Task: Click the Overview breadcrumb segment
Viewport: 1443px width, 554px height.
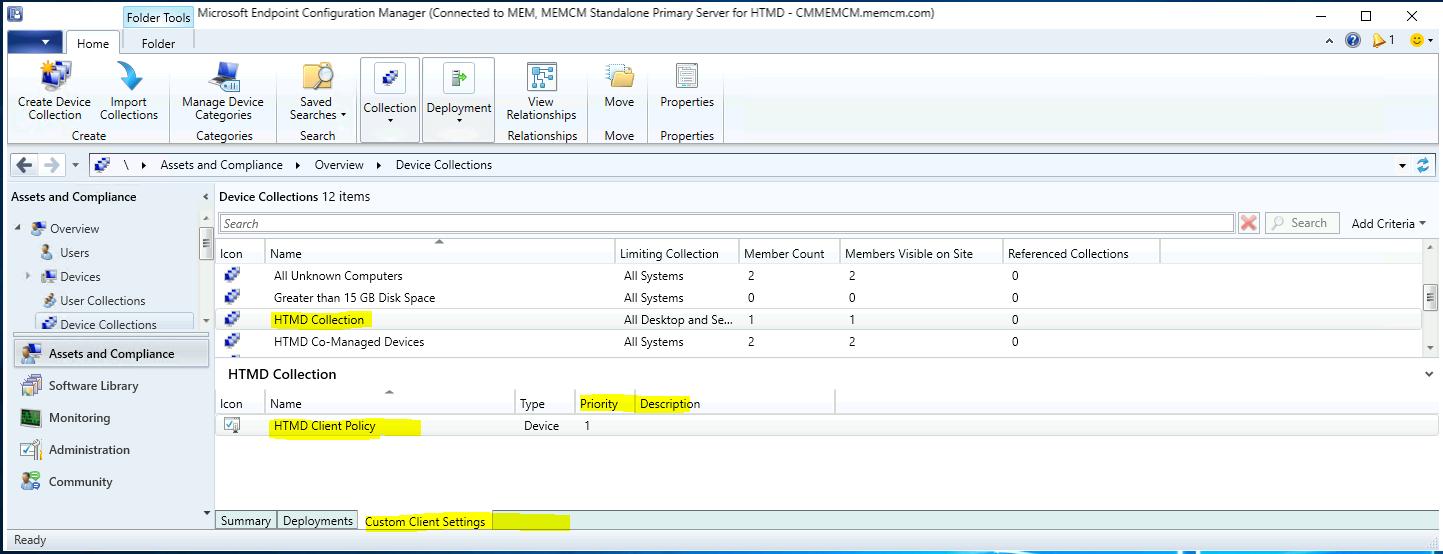Action: pos(339,165)
